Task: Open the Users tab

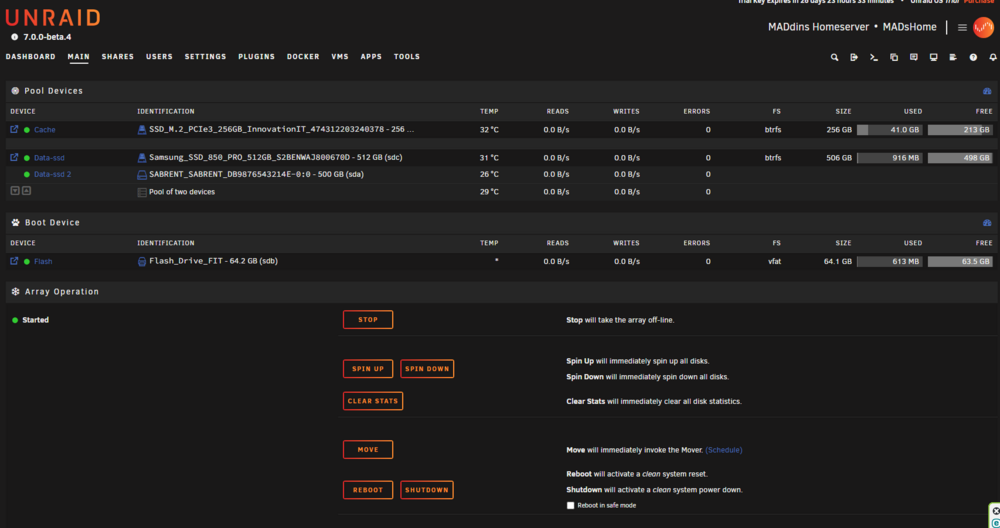Action: tap(159, 57)
